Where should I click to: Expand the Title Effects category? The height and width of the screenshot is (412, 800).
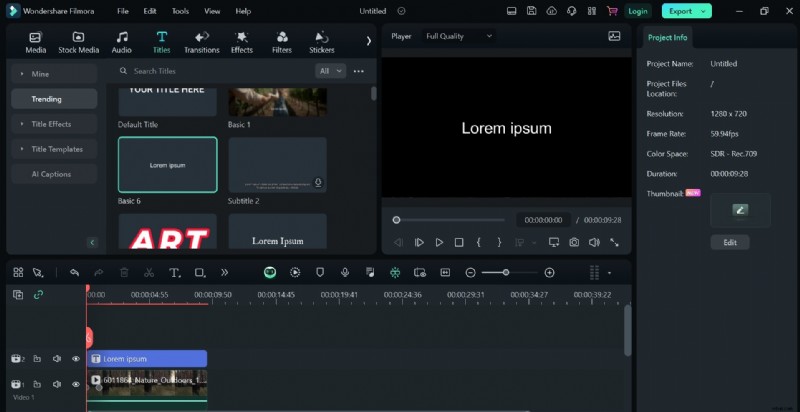pos(54,124)
